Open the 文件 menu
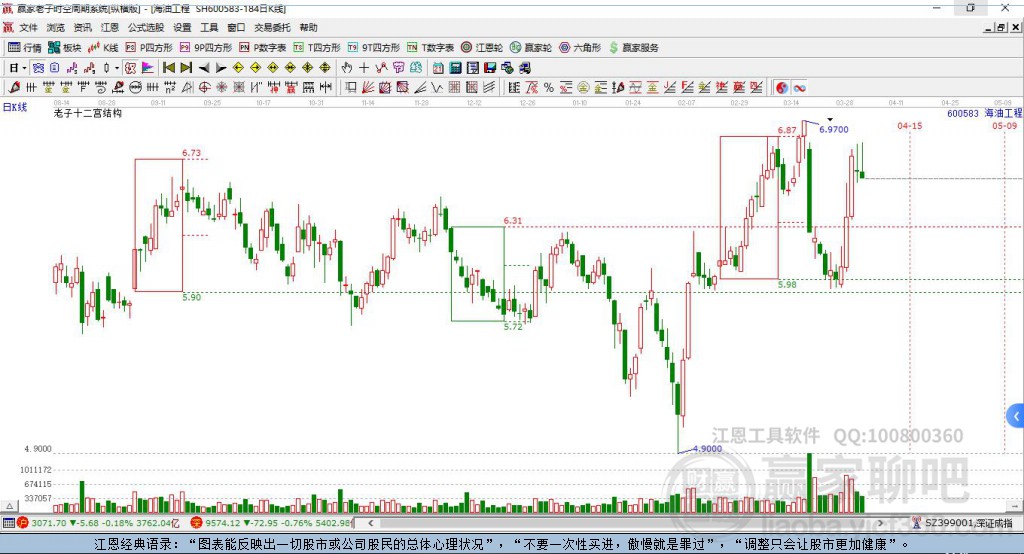Screen dimensions: 1024x554 pos(28,27)
